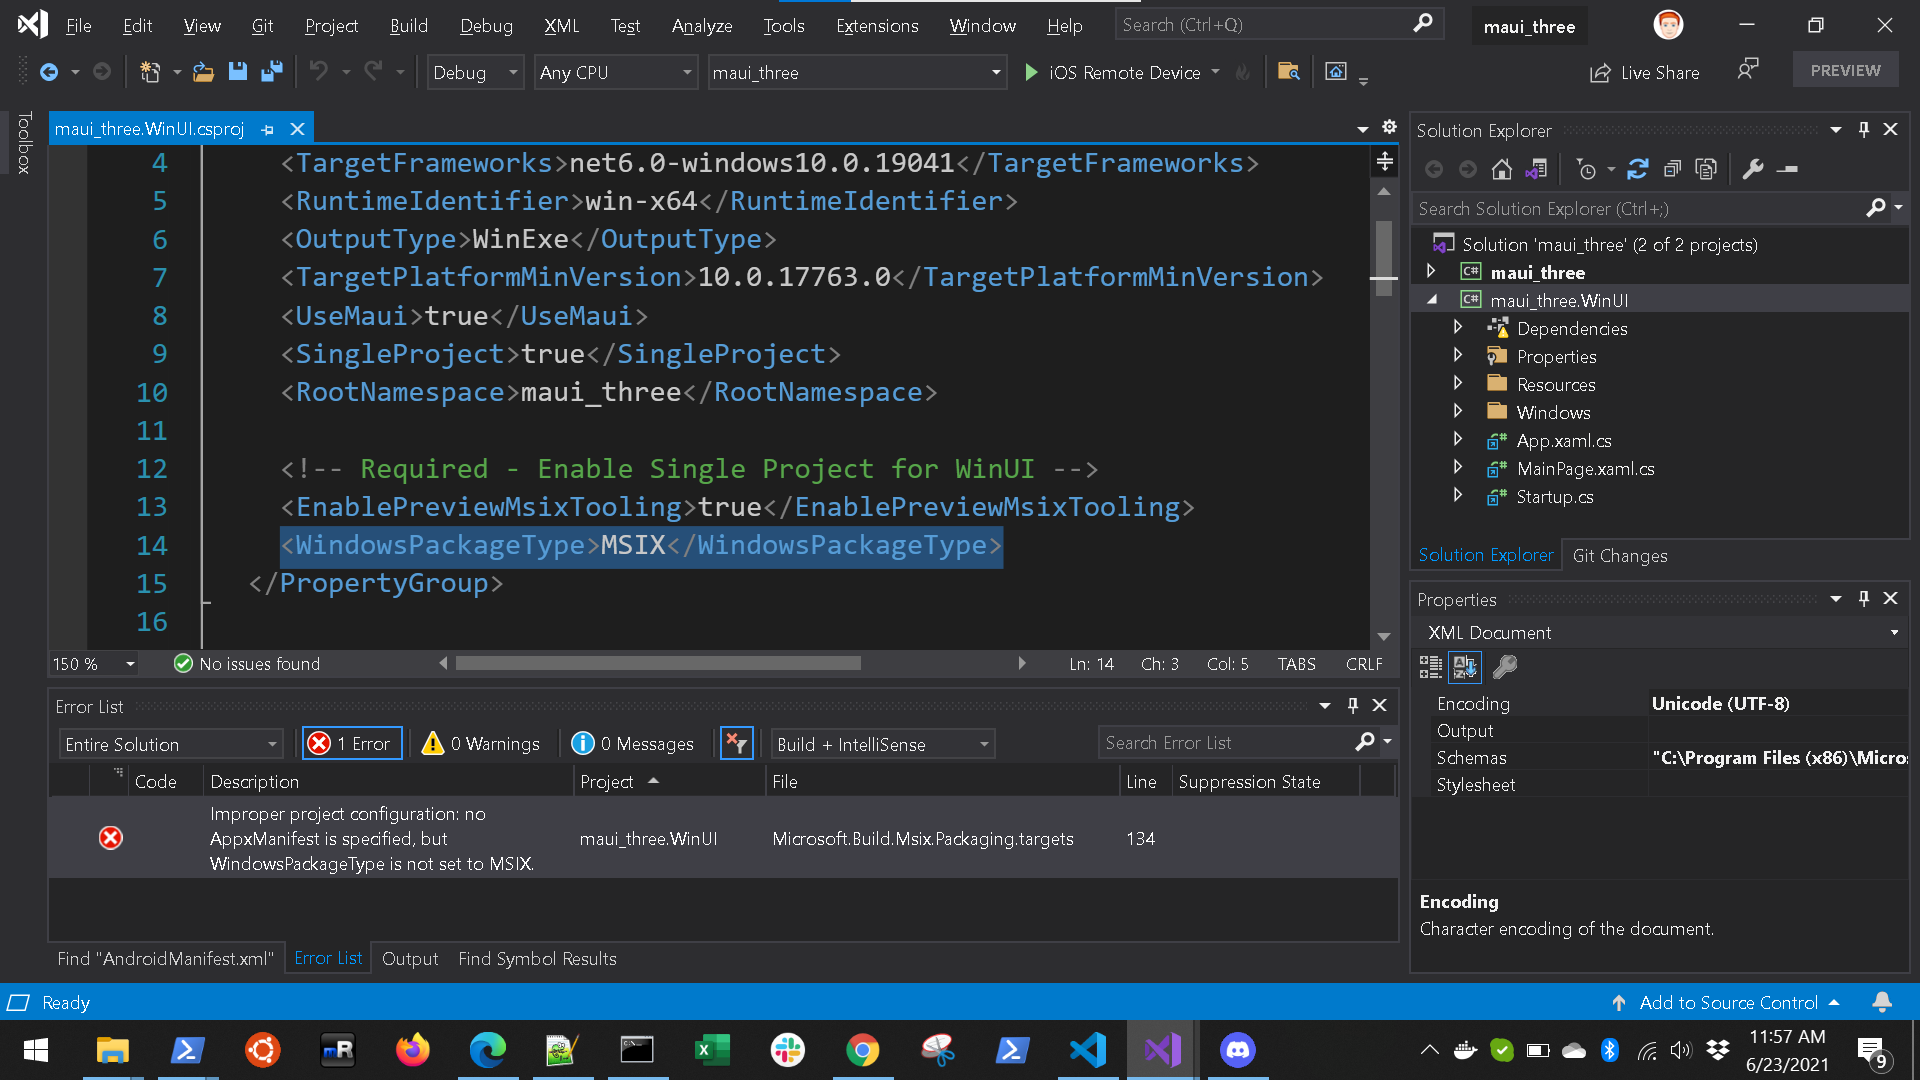Toggle the 1 Error filter button

tap(351, 743)
